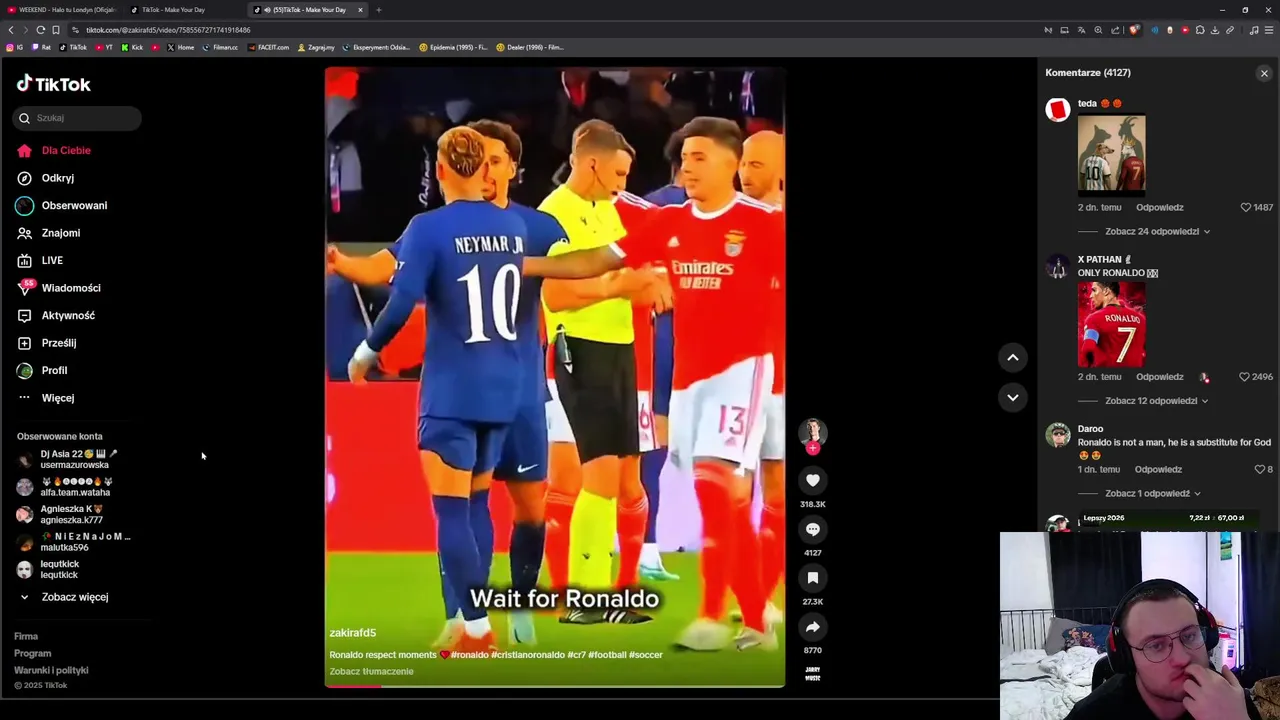1280x720 pixels.
Task: Open a new browser tab
Action: click(378, 10)
